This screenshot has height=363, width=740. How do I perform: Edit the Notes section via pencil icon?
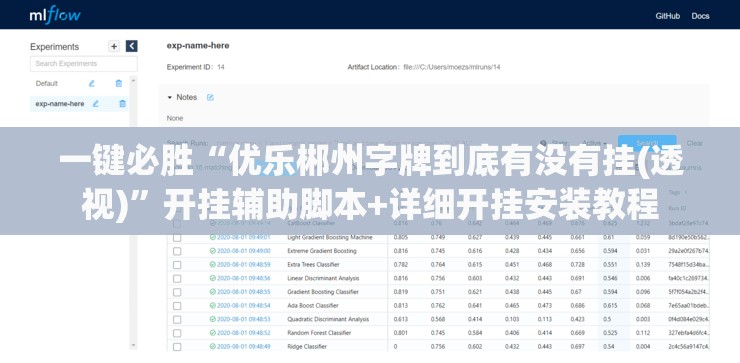(x=210, y=97)
